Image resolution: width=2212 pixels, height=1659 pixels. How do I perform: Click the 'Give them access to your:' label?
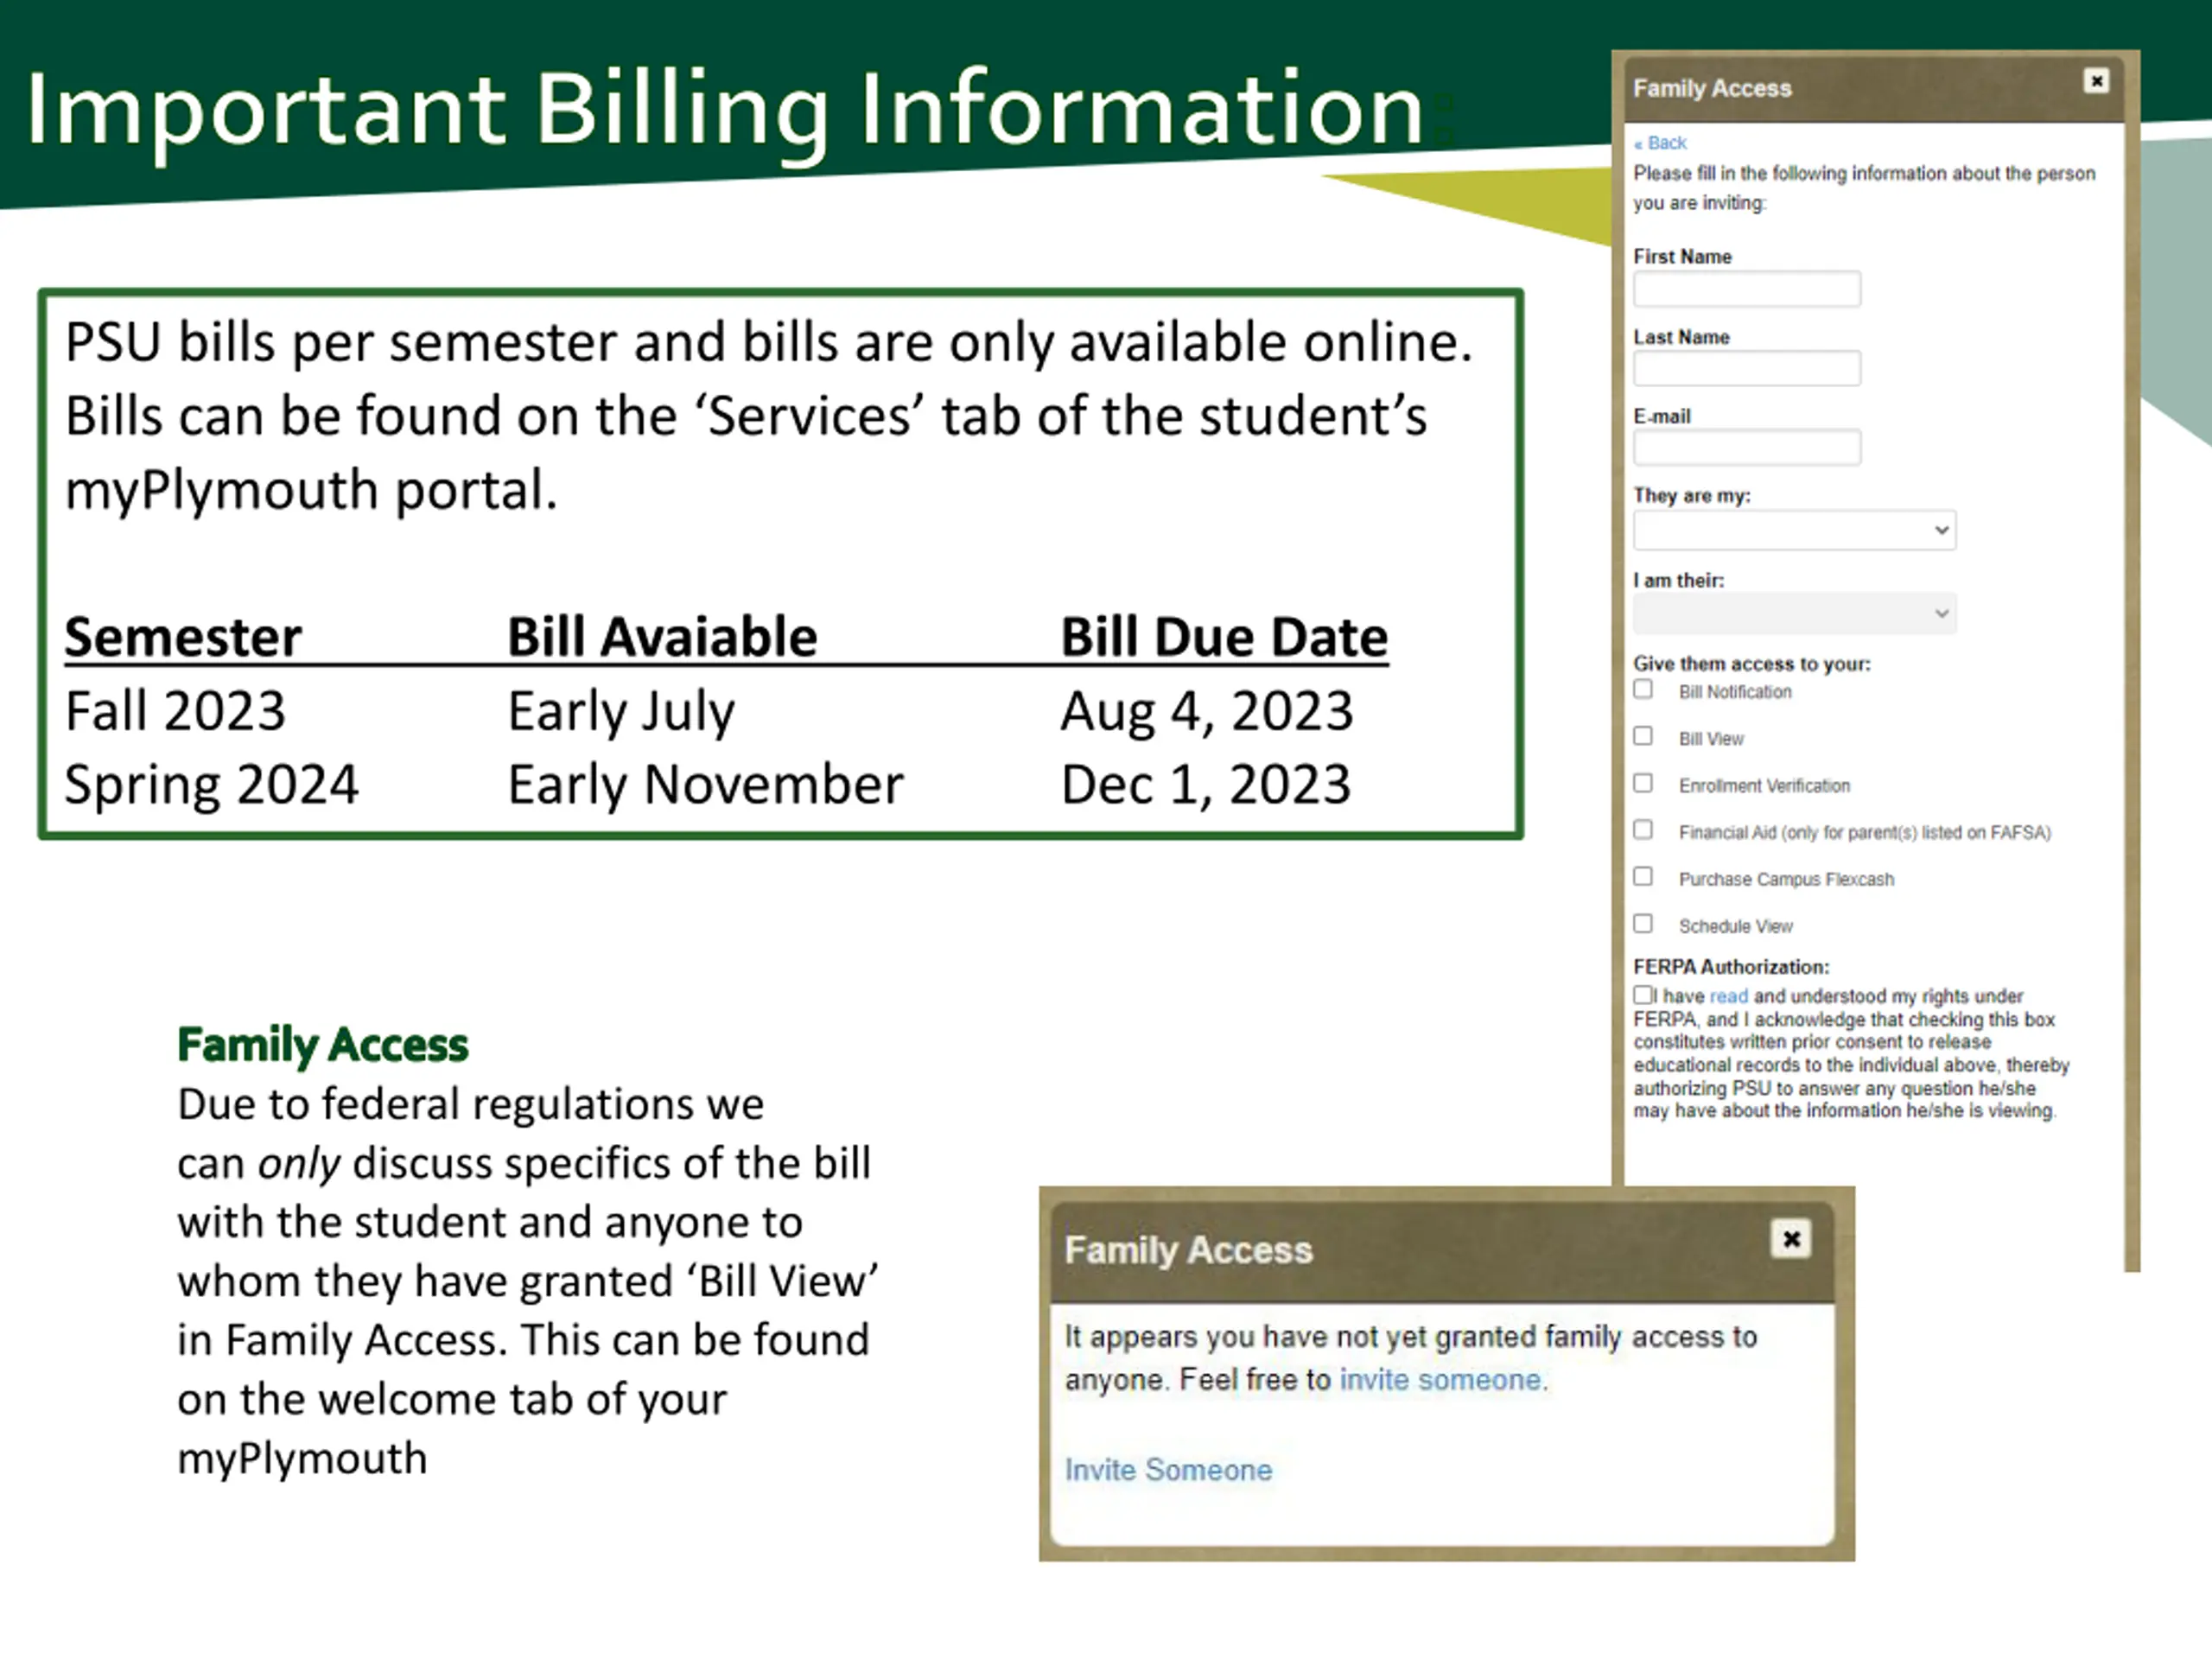pos(1752,664)
